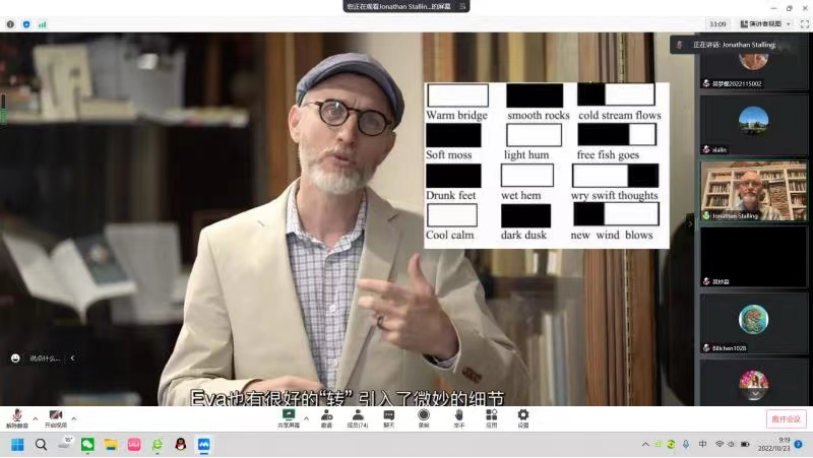
Task: Open the apps icon in toolbar
Action: [491, 415]
